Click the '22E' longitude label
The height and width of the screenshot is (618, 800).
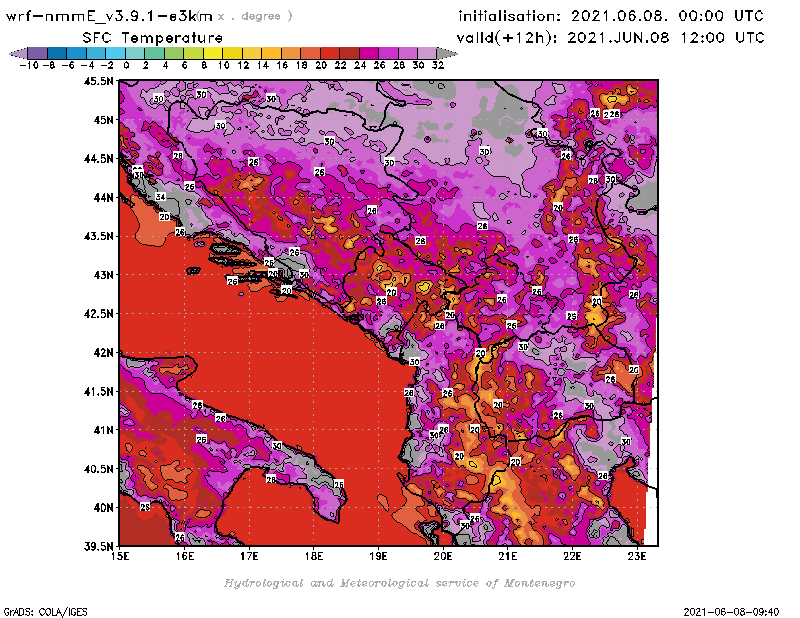pos(572,556)
